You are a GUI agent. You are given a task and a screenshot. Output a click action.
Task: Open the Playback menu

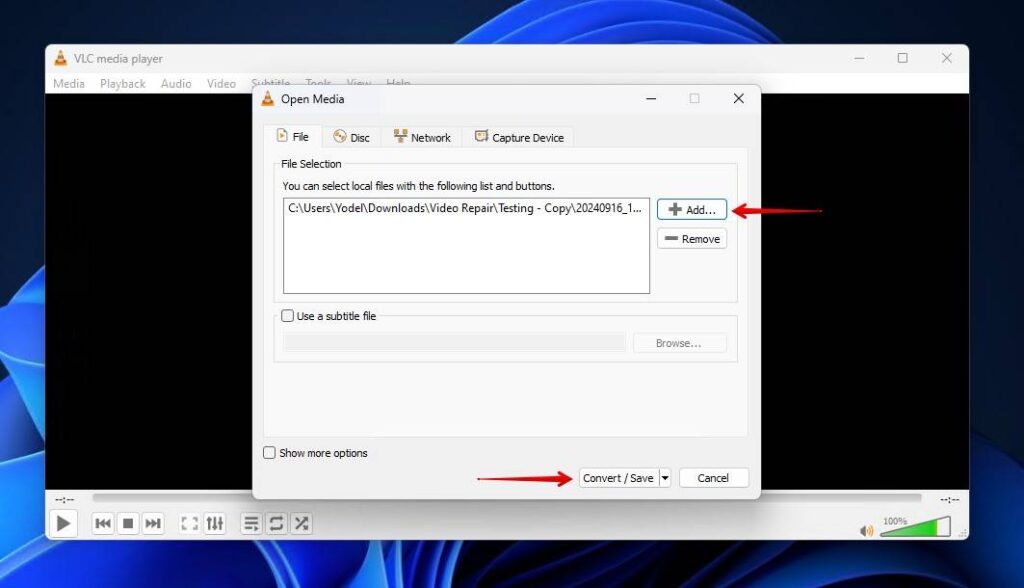pos(122,83)
